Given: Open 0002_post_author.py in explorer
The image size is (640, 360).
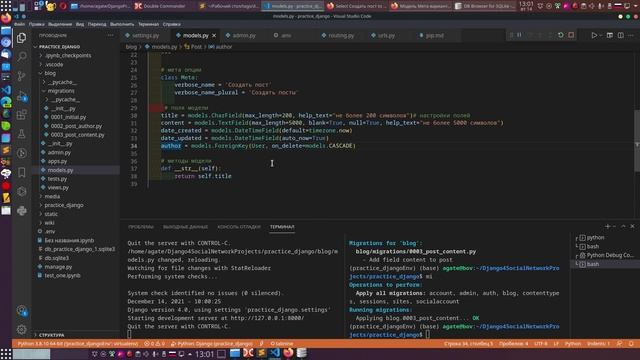Looking at the screenshot, I should (76, 126).
